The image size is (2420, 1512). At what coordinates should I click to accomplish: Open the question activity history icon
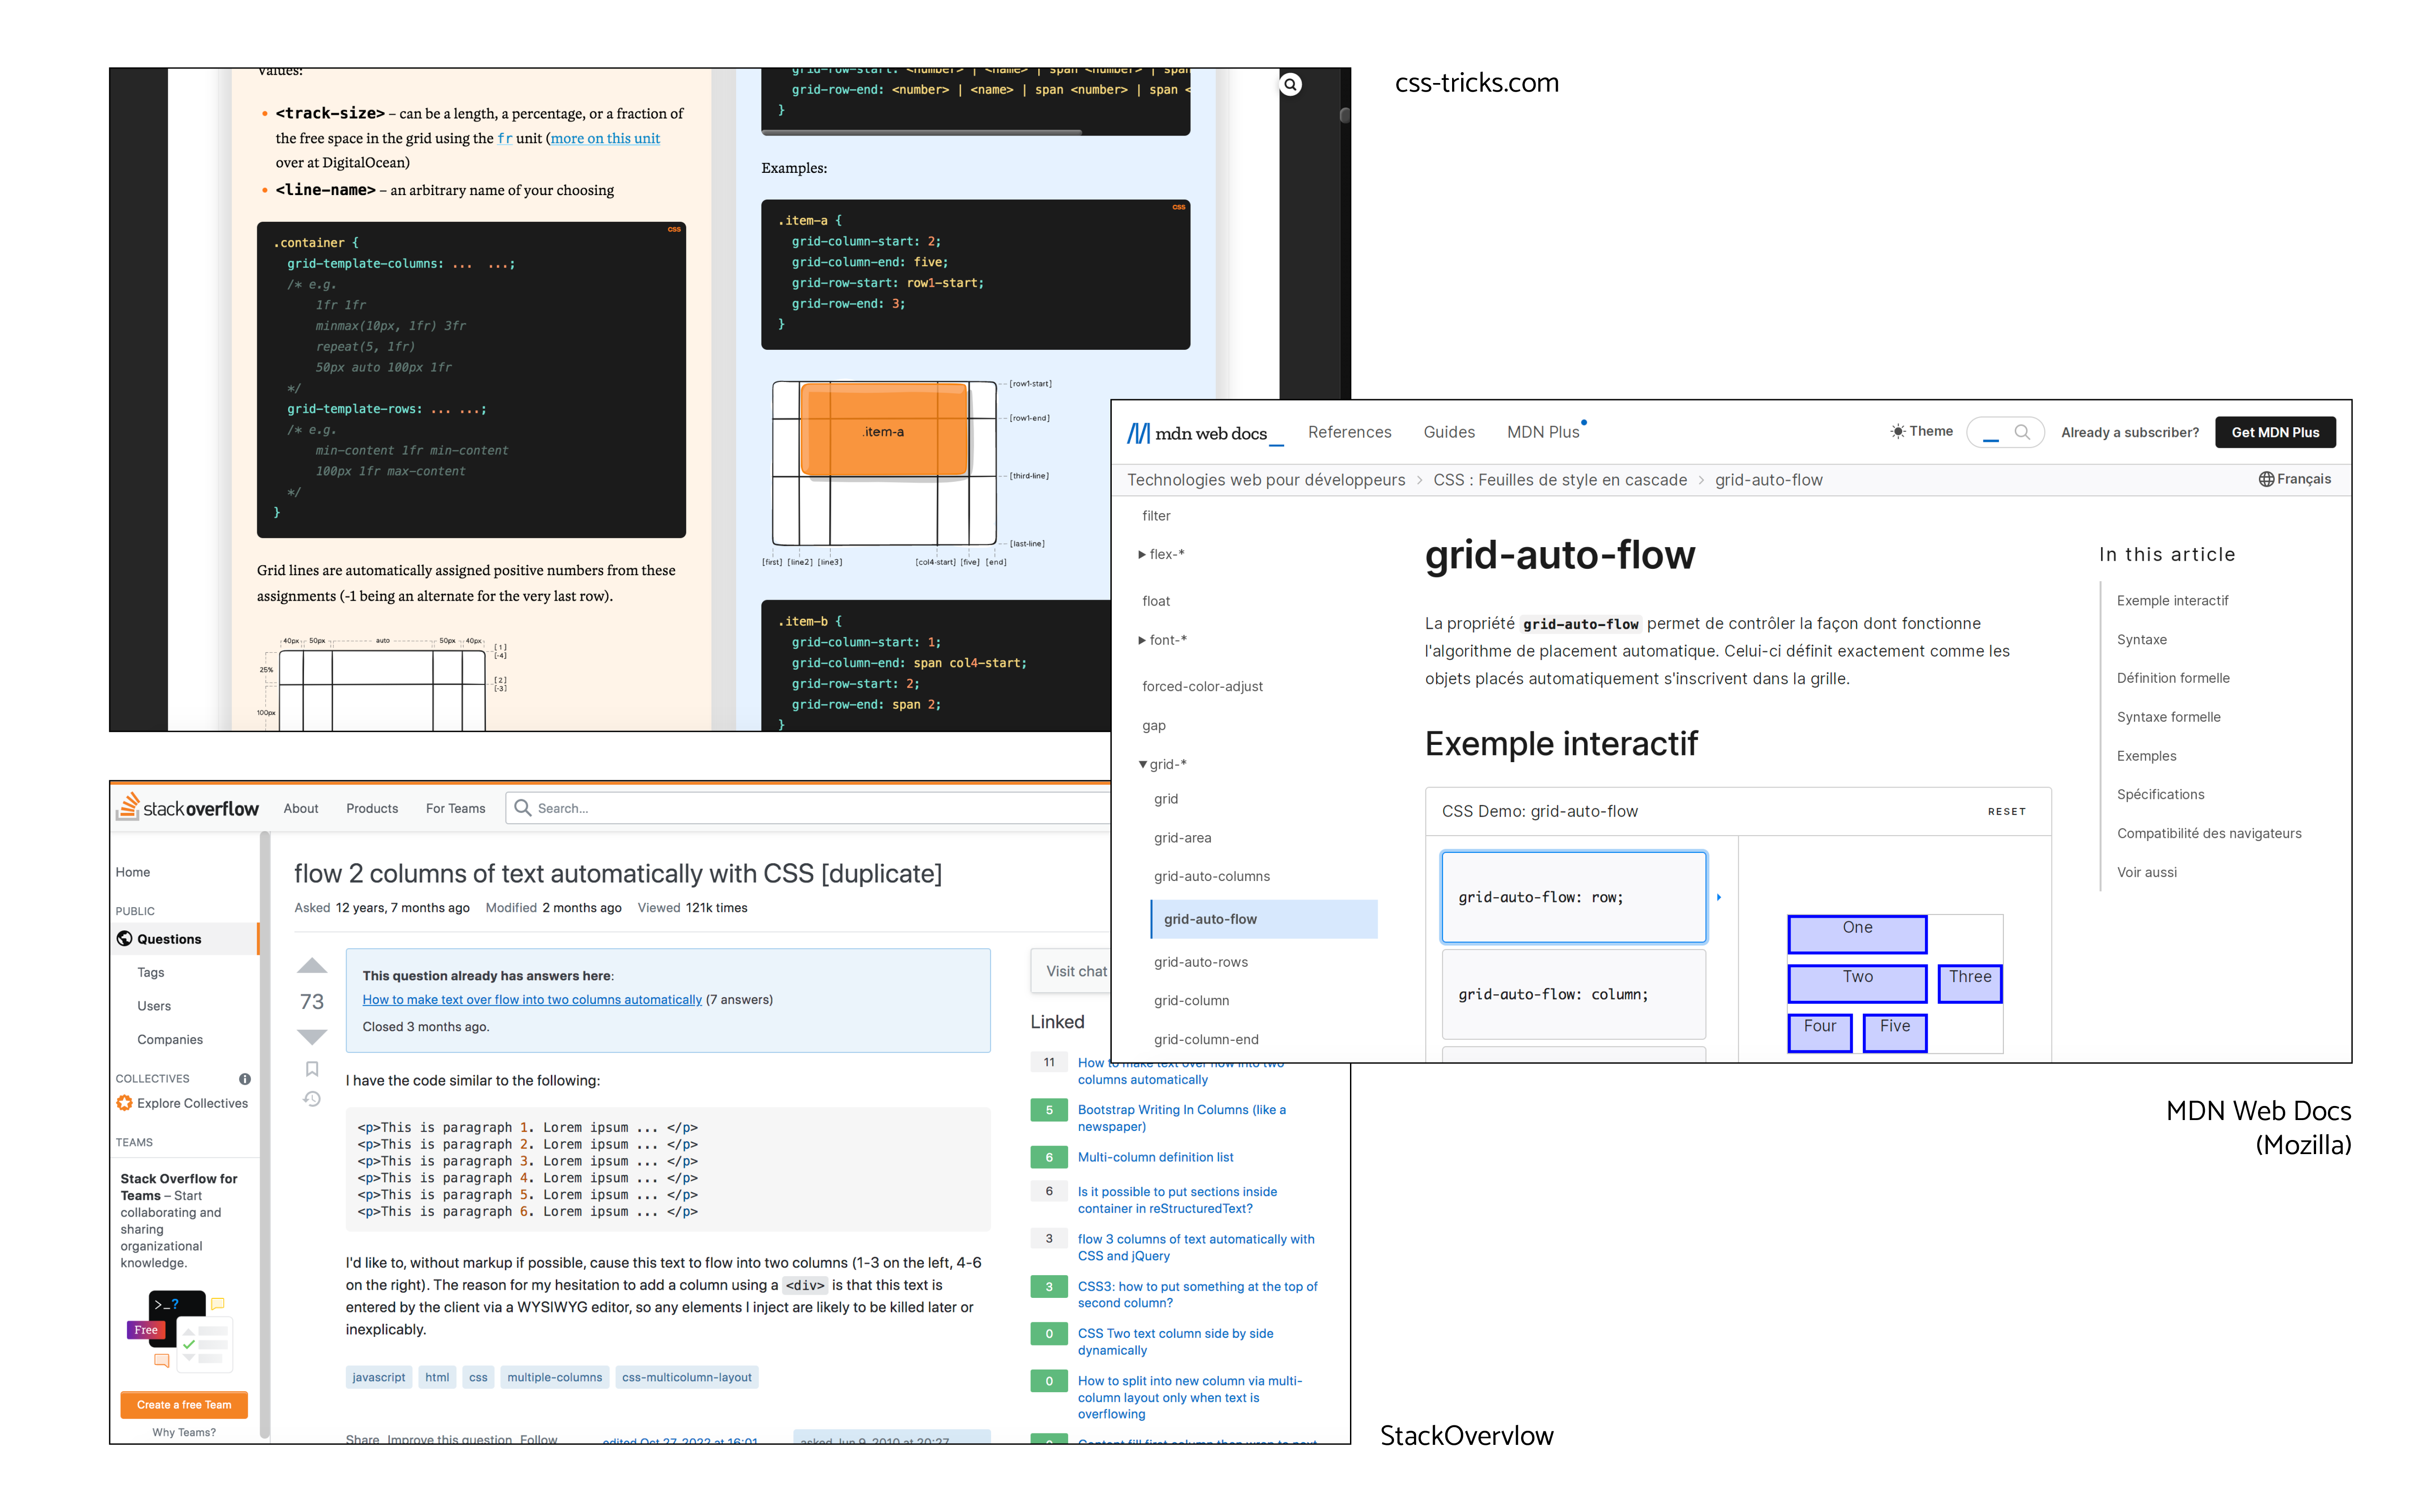point(312,1099)
